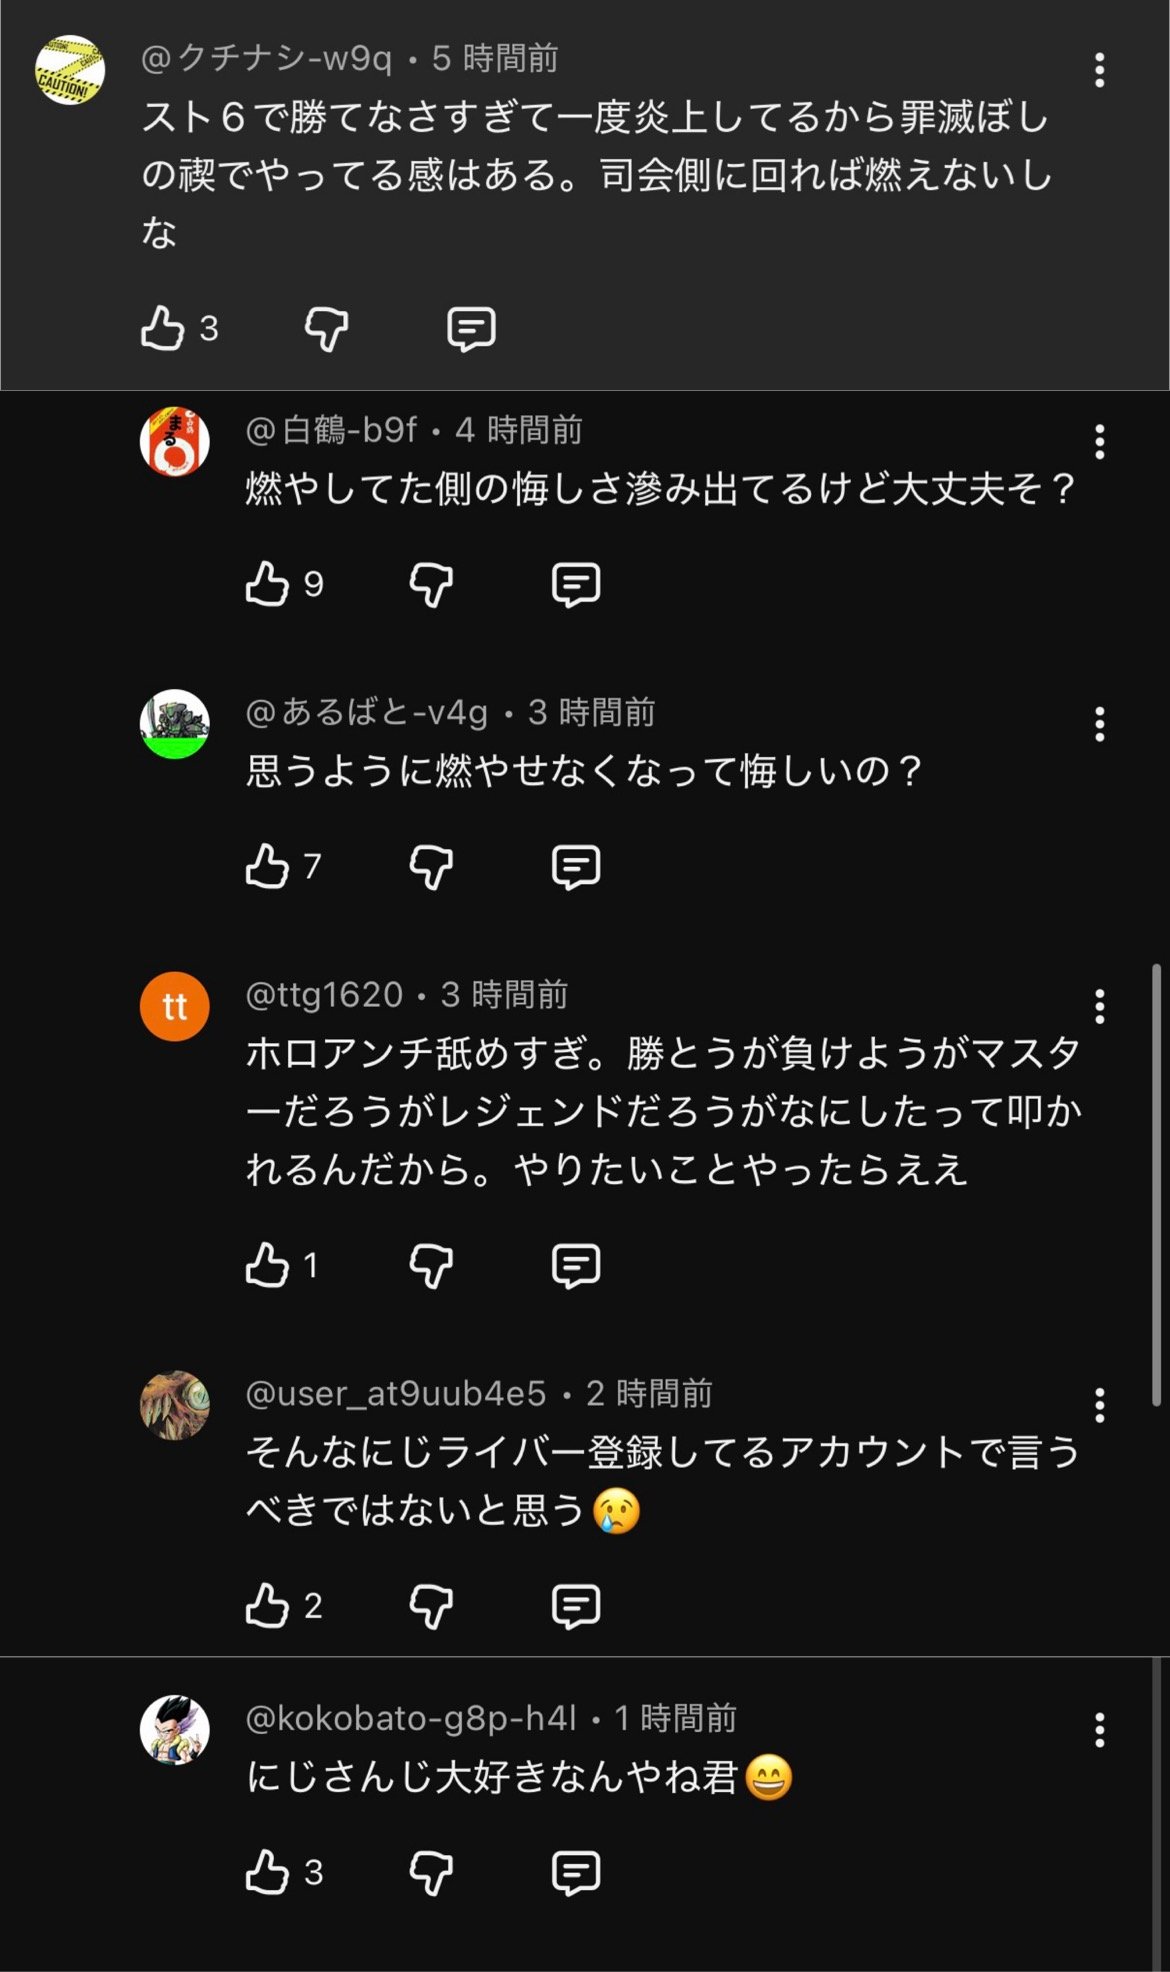Reply to @ttg1620's comment

click(x=576, y=1265)
